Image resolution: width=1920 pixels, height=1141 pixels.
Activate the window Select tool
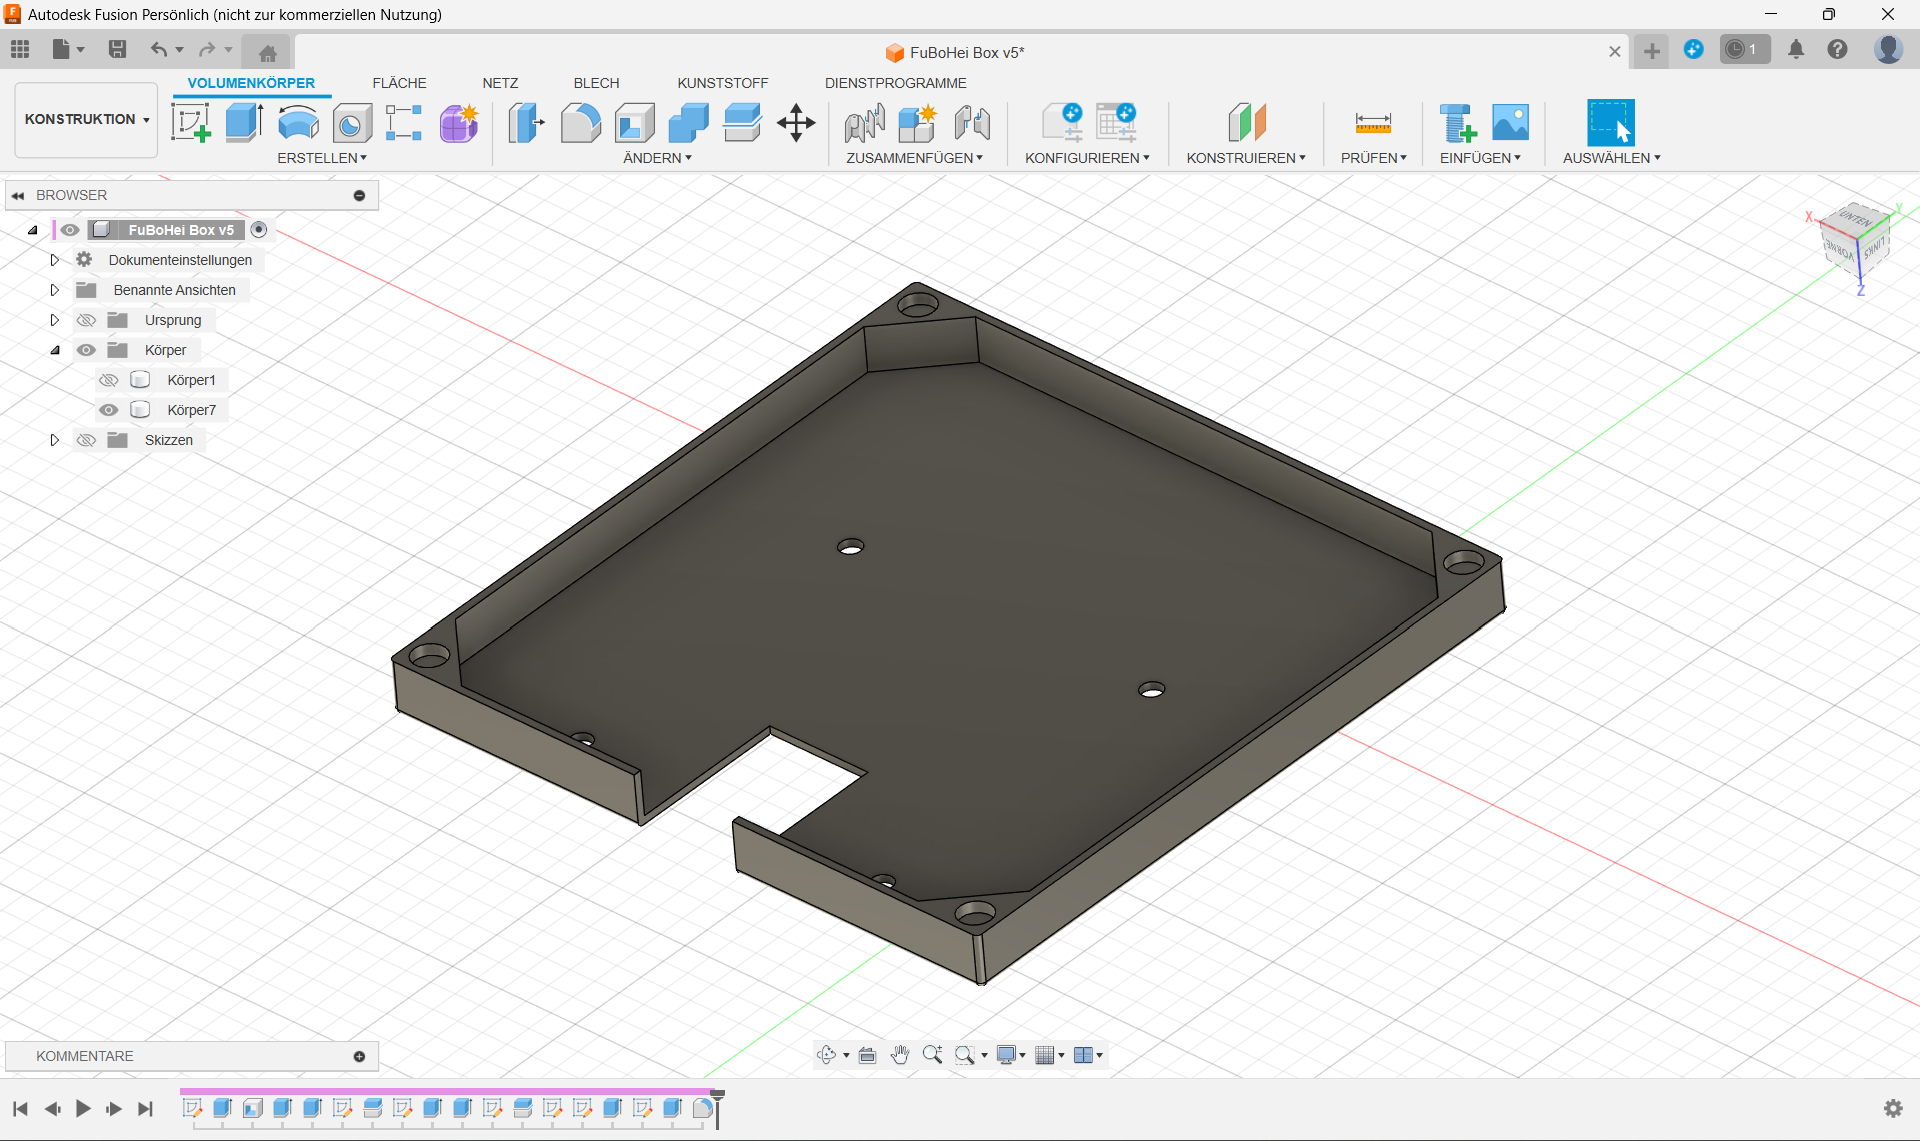tap(1610, 123)
